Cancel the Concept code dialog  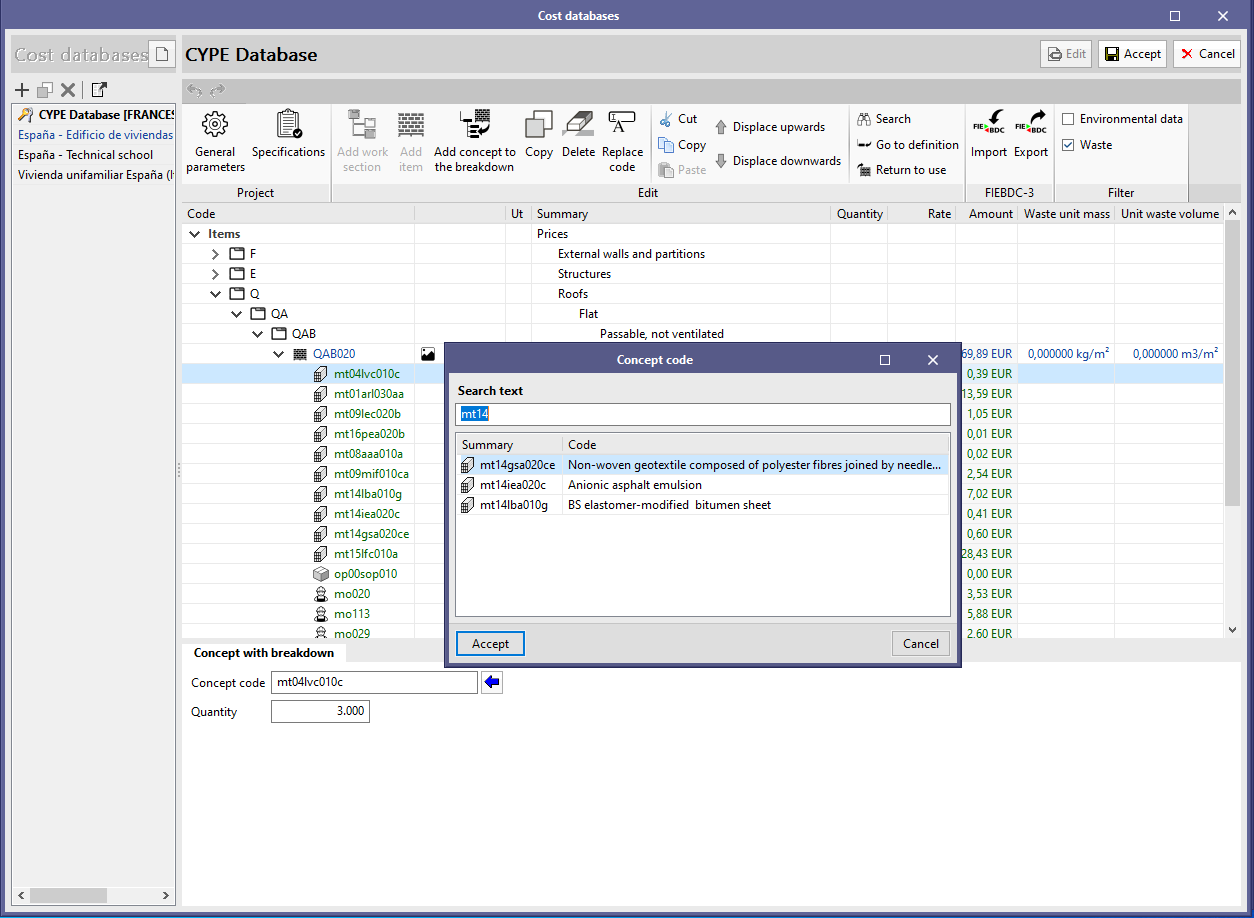(921, 644)
